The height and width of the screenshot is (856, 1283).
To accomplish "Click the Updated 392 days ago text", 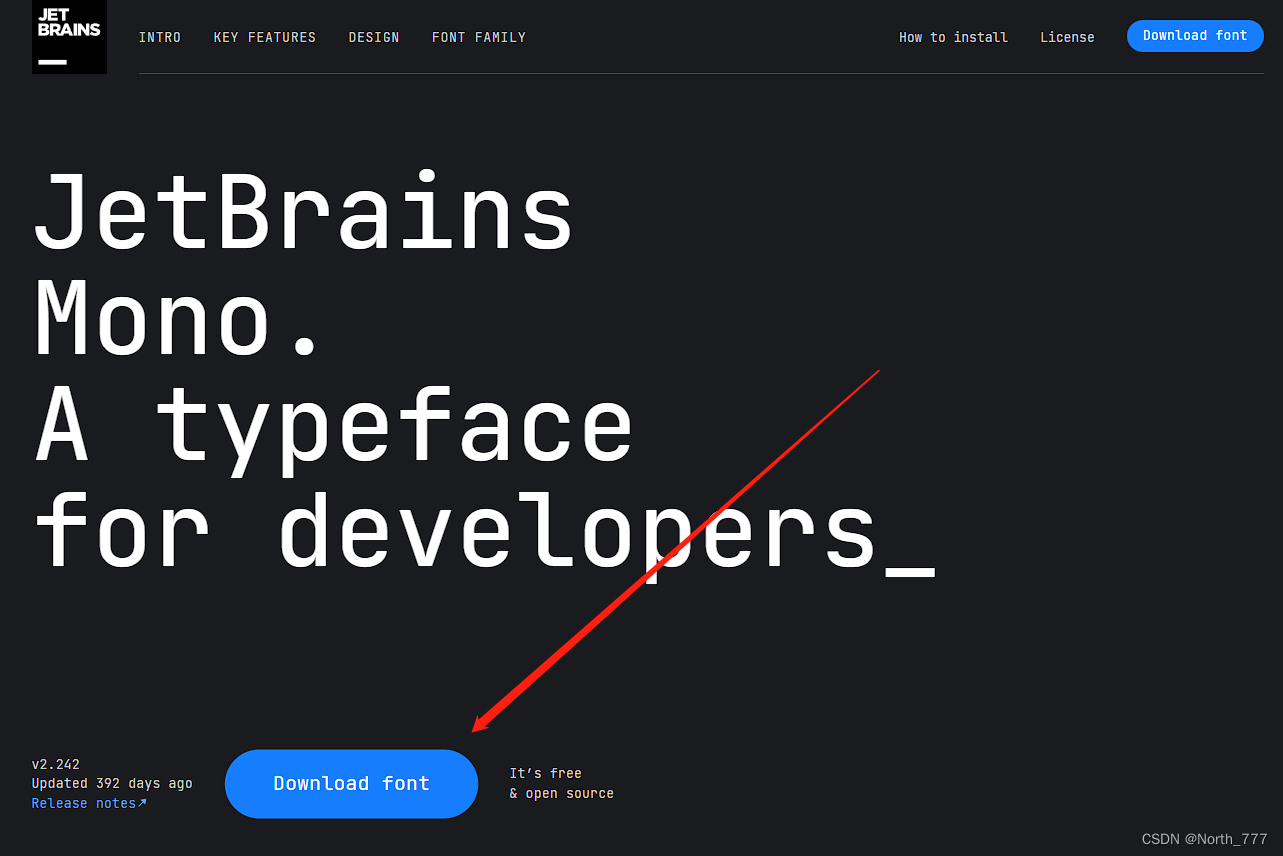I will point(112,784).
